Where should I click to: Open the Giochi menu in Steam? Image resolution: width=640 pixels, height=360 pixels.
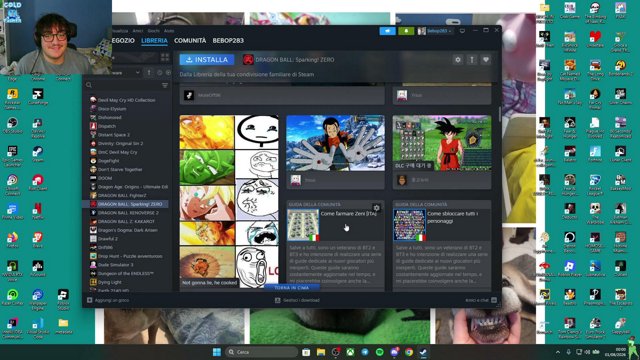pyautogui.click(x=153, y=31)
